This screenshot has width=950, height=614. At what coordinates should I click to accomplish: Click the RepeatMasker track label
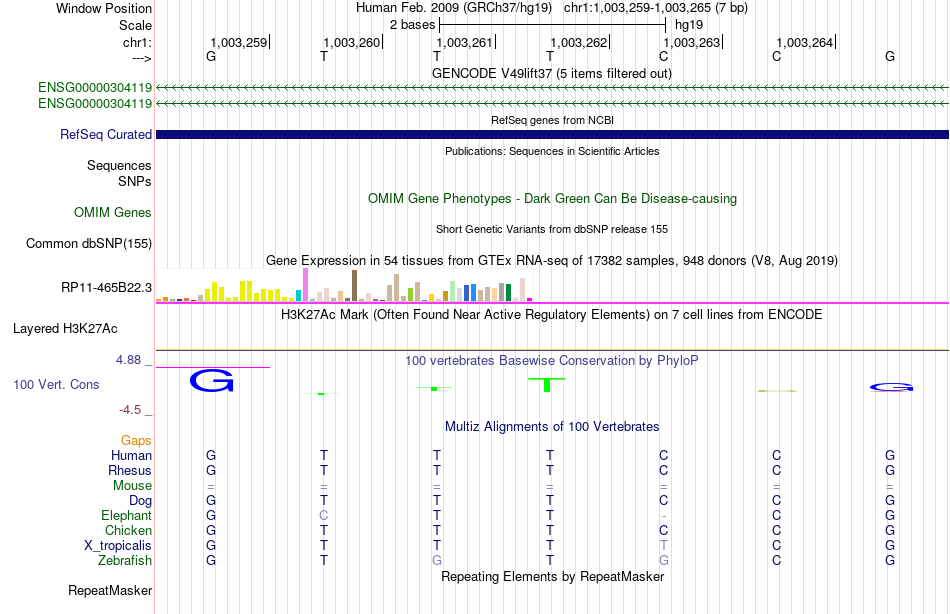[110, 590]
